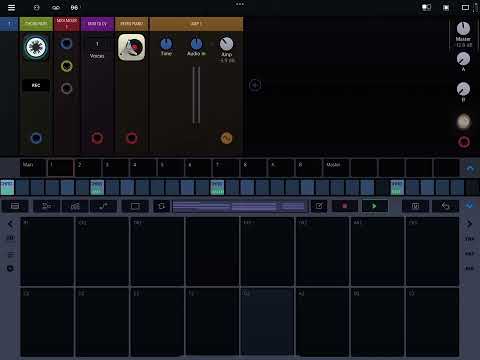Viewport: 480px width, 360px height.
Task: Collapse the panel with the up chevron
Action: click(x=470, y=168)
